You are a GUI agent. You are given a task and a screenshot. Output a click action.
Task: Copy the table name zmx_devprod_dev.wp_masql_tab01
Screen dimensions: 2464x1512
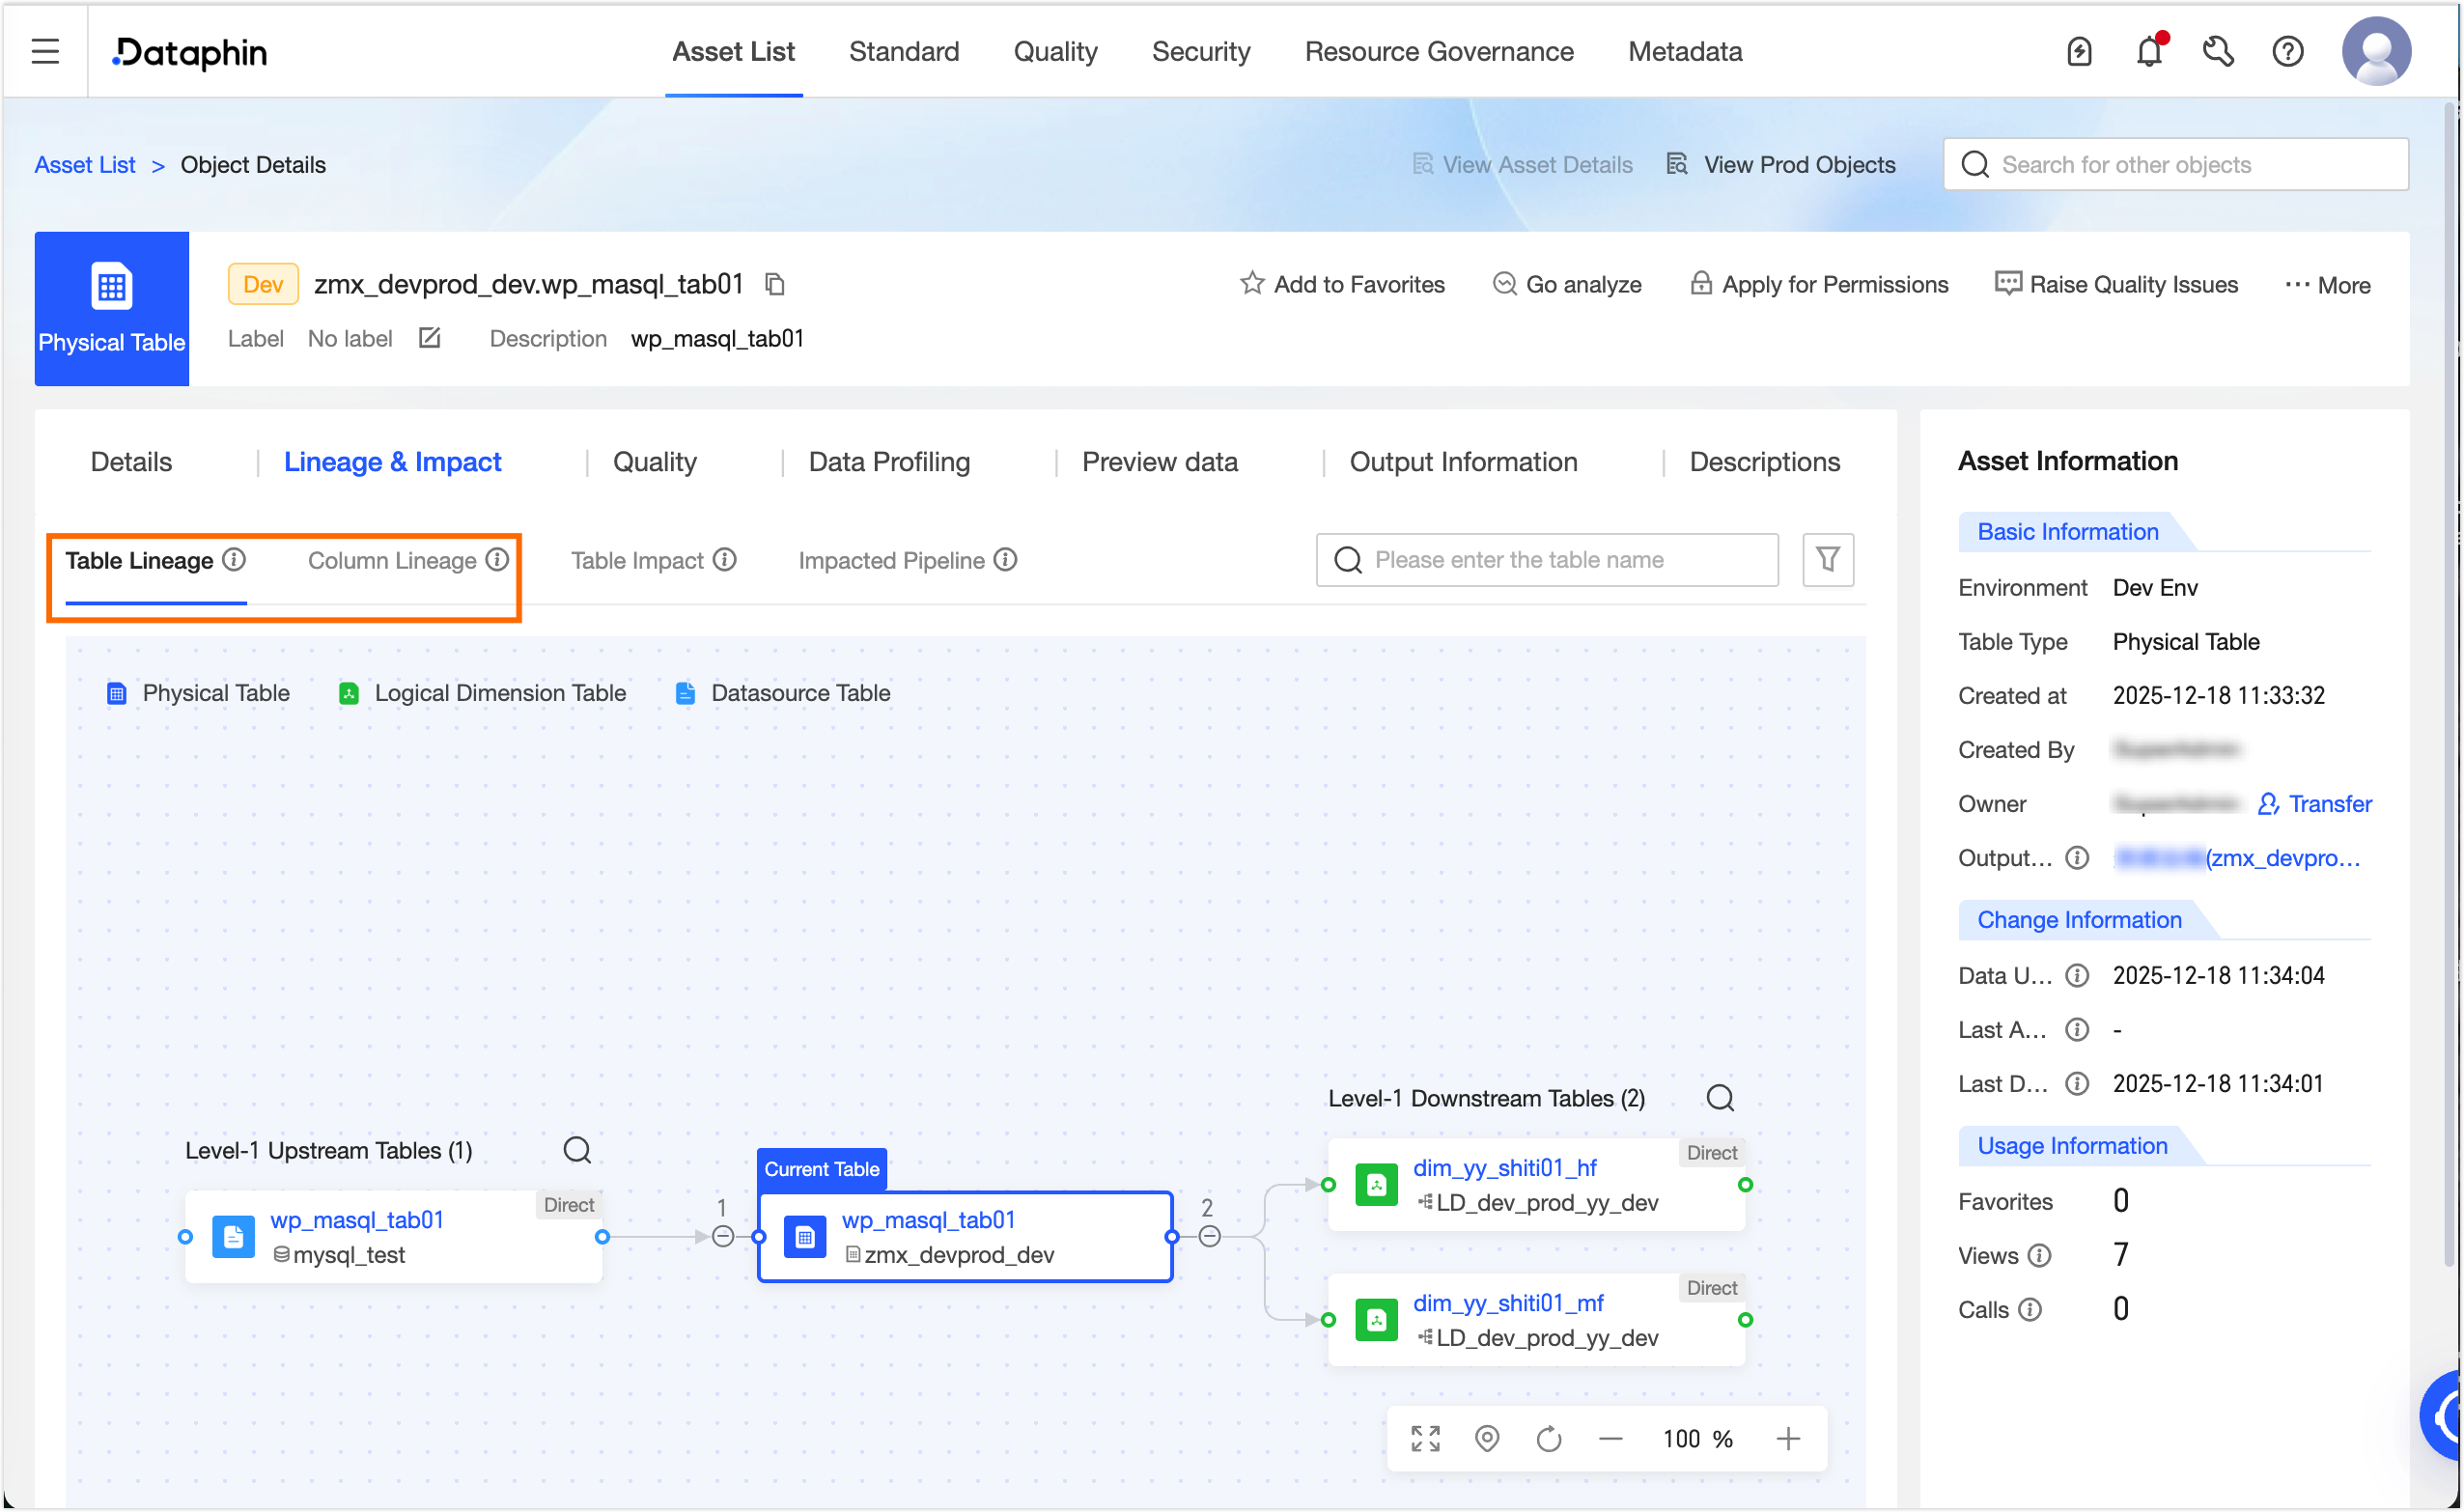click(x=775, y=284)
